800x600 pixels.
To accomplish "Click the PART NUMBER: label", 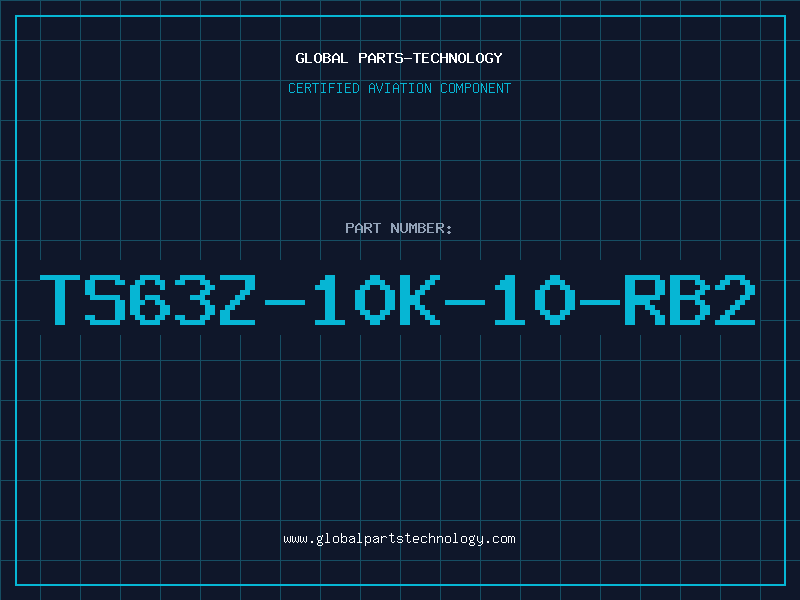I will click(x=399, y=228).
